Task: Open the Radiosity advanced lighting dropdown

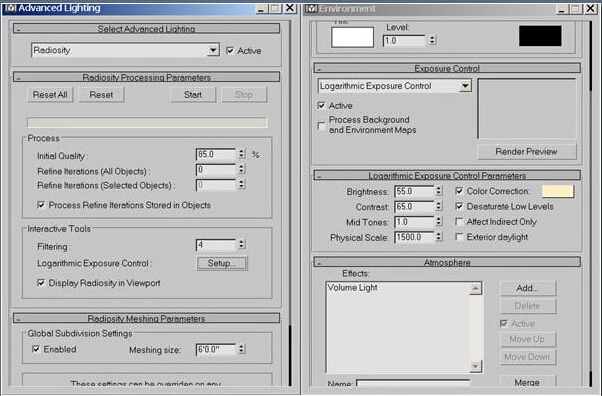Action: [x=125, y=50]
